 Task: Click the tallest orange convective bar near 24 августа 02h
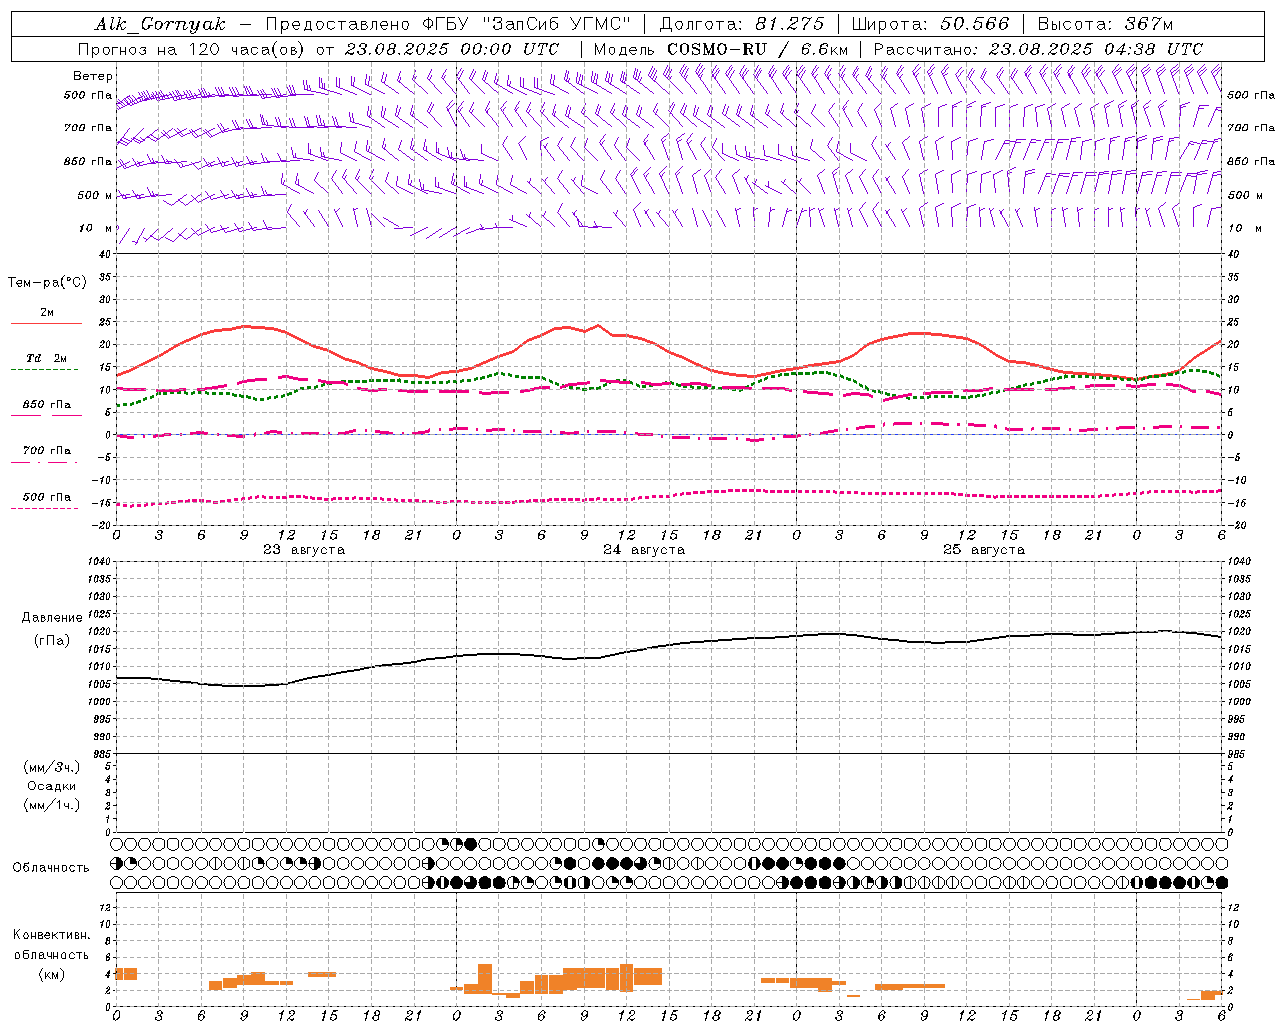pyautogui.click(x=485, y=979)
